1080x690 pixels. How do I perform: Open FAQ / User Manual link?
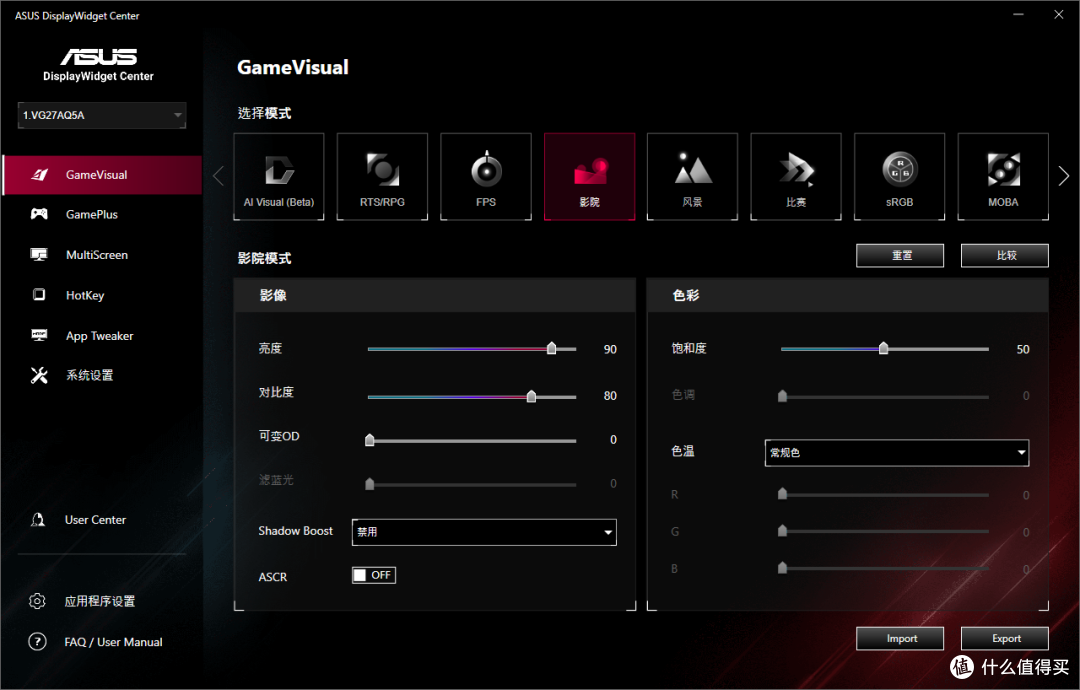pos(114,642)
